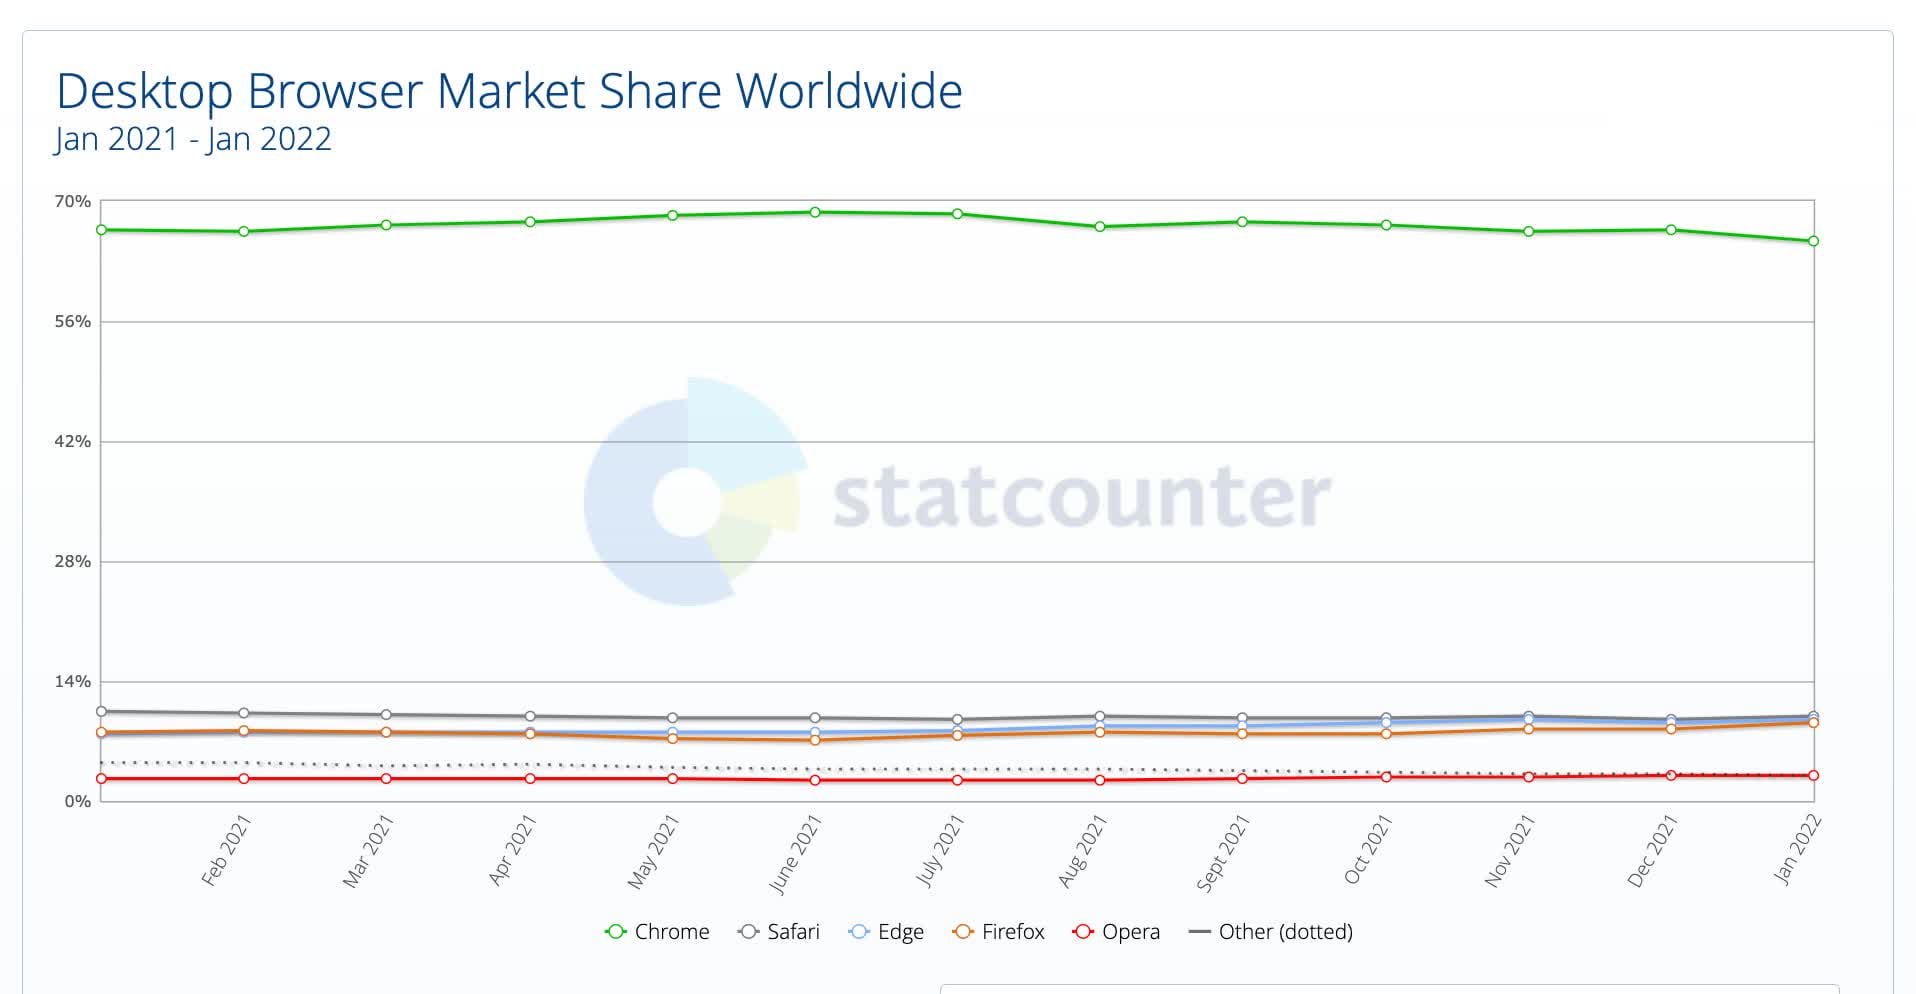Hide the Edge series via legend
The width and height of the screenshot is (1916, 994).
(x=886, y=932)
